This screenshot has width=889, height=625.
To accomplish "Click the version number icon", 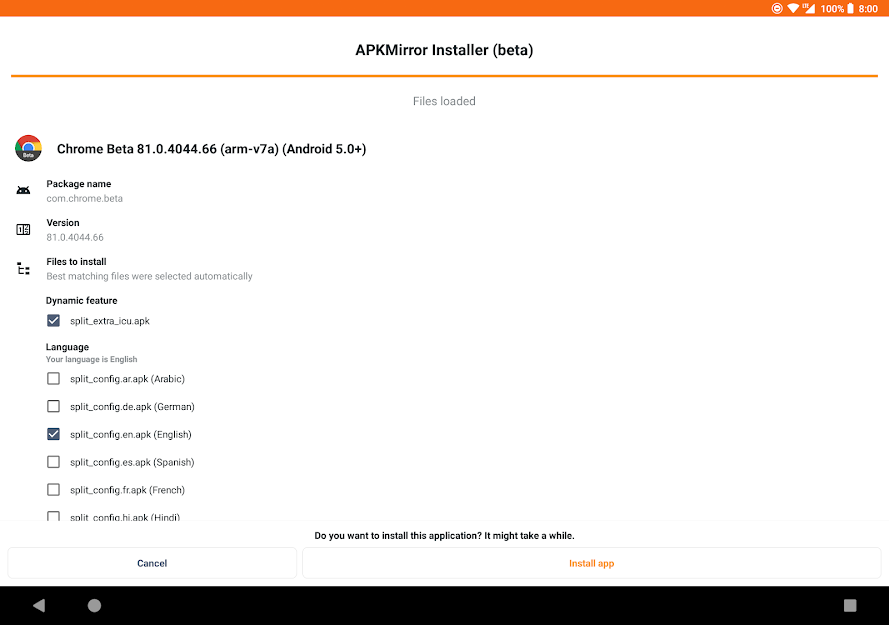I will pos(23,230).
